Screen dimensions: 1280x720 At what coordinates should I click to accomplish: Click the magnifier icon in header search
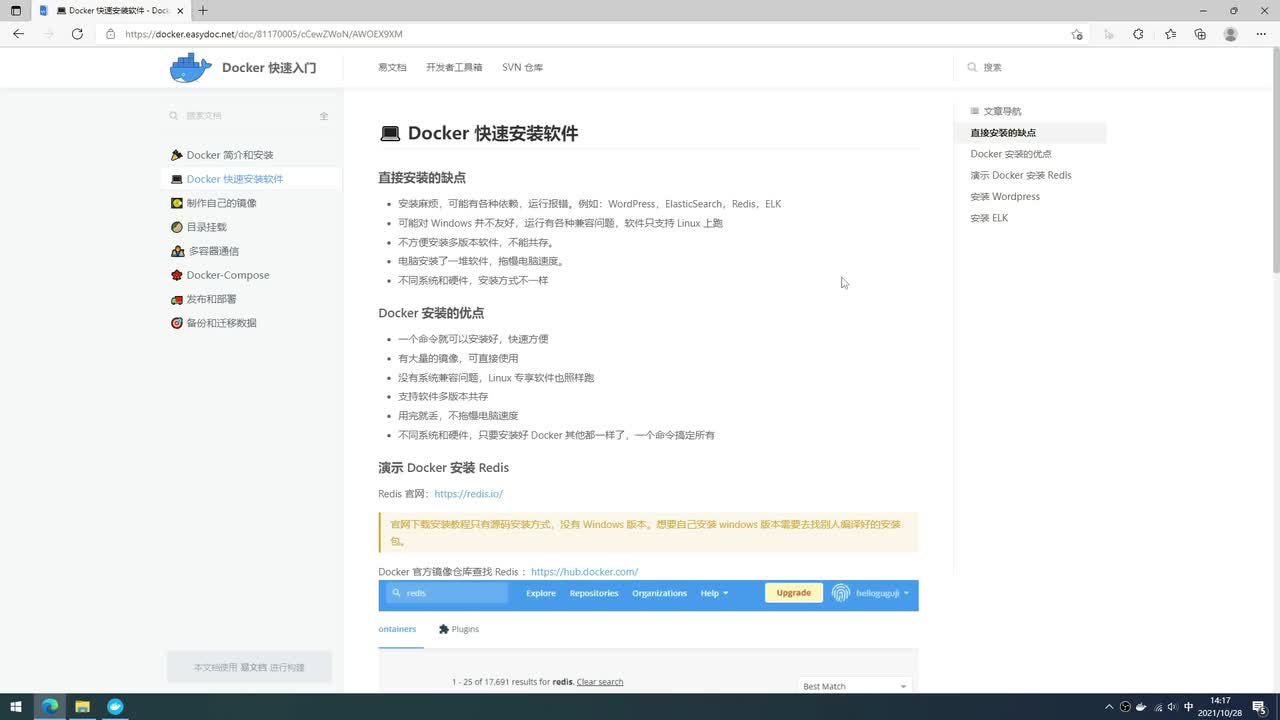coord(972,67)
